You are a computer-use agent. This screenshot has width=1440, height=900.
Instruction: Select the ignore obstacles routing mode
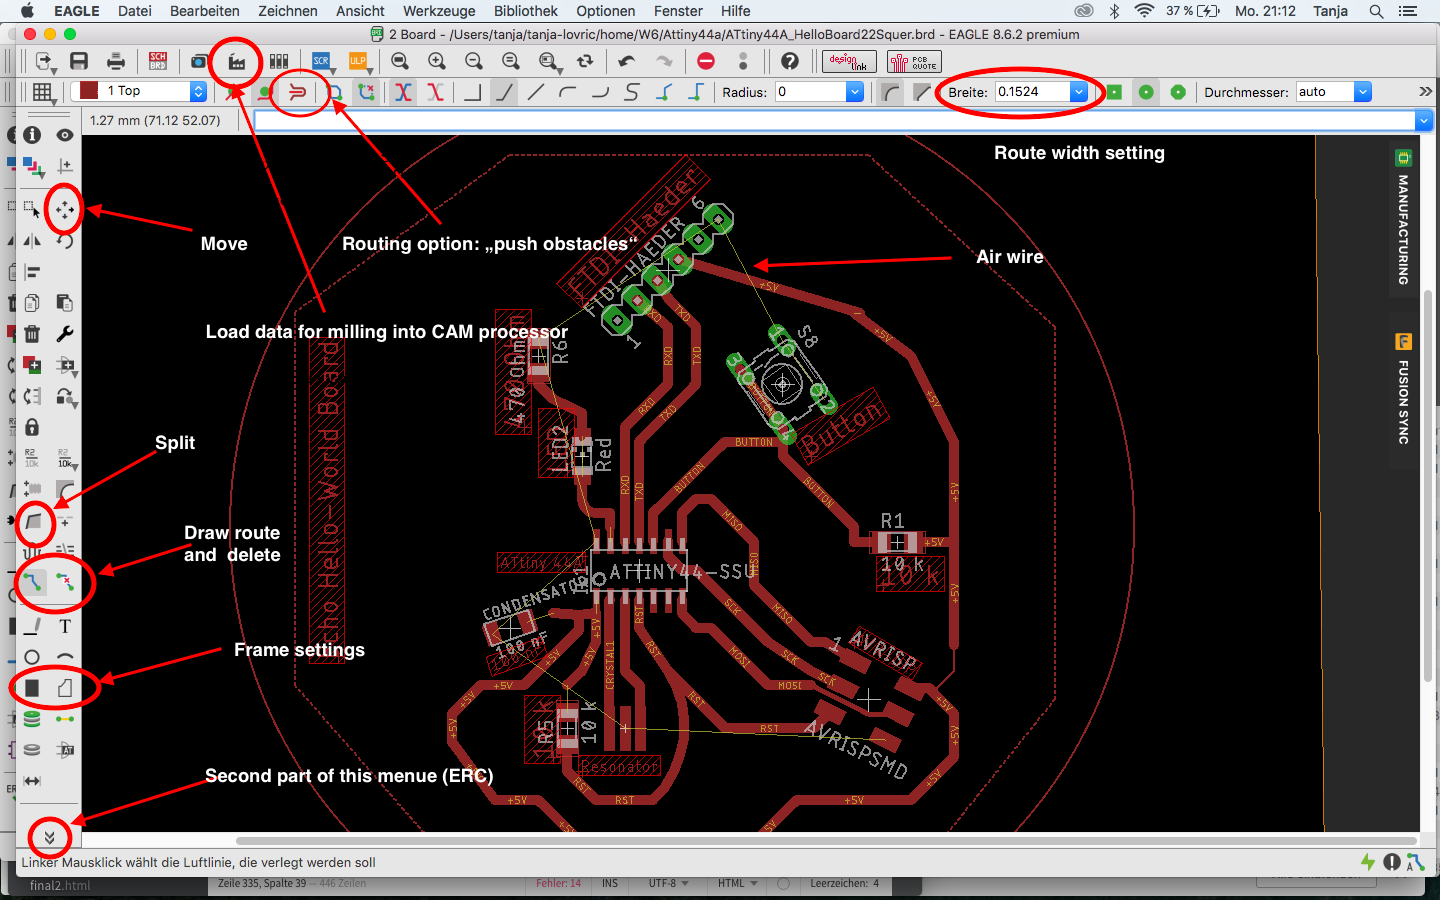(x=233, y=92)
